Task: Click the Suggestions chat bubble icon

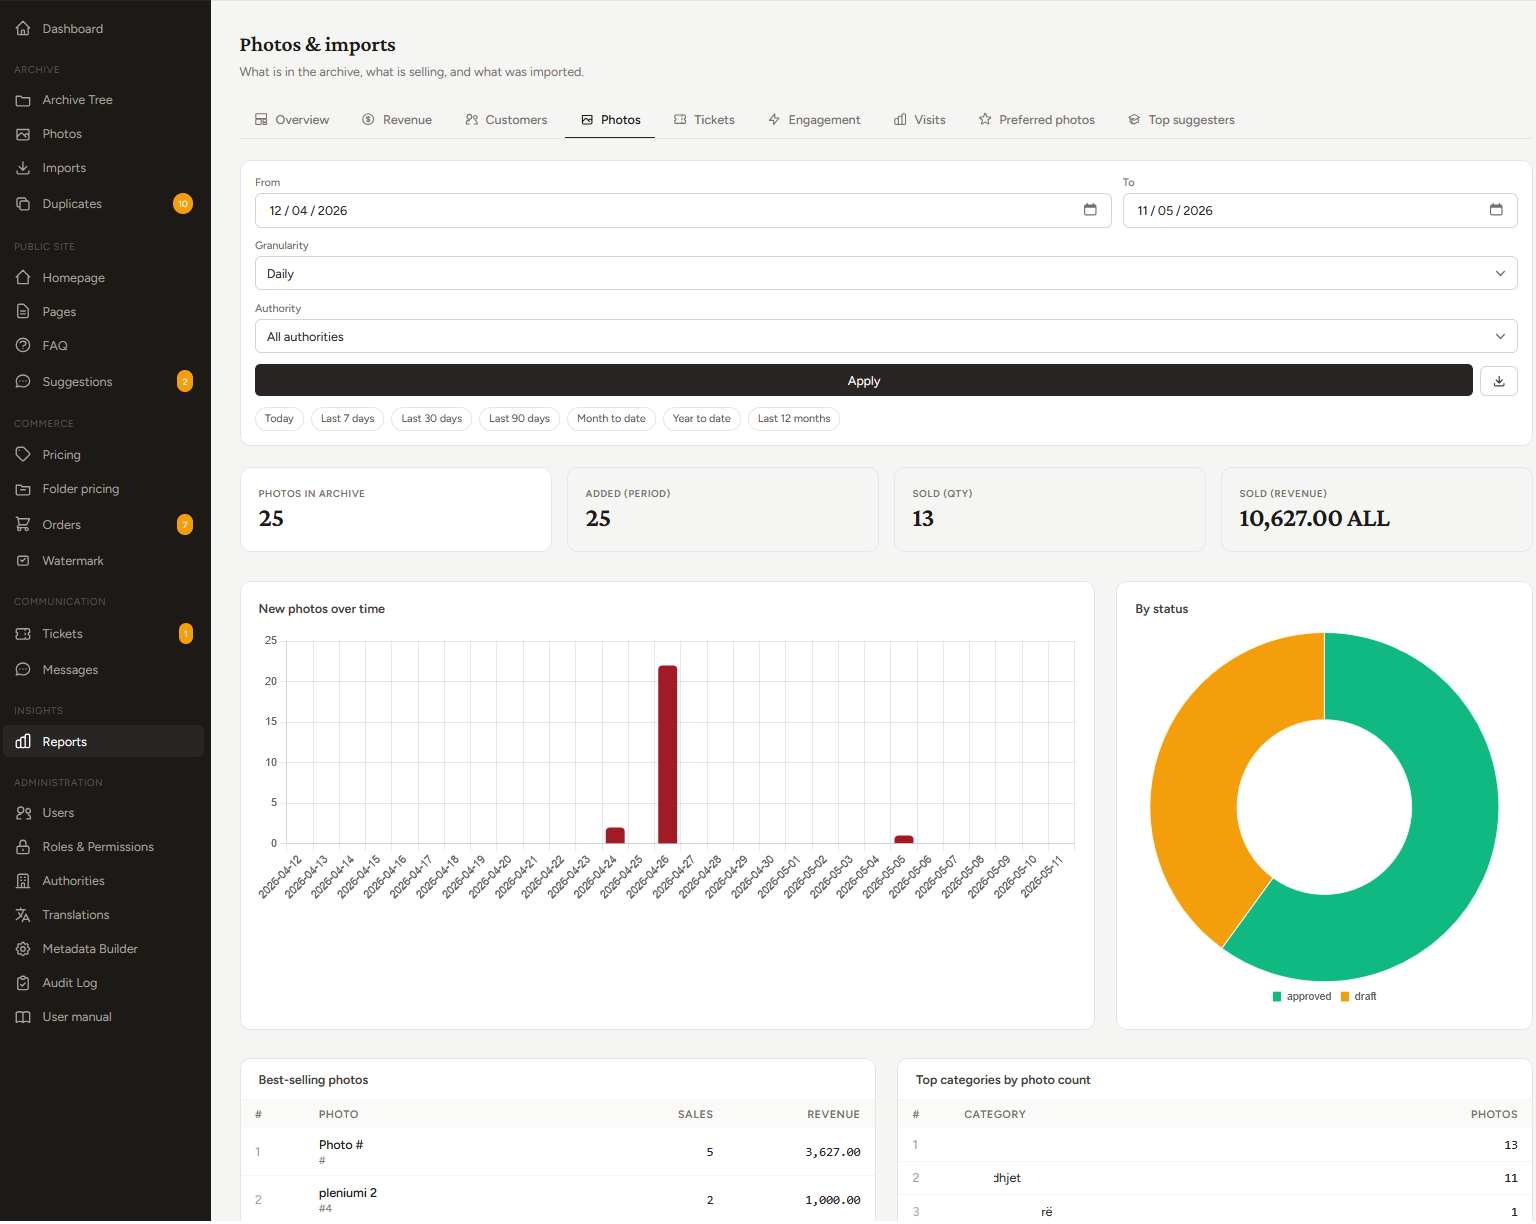Action: (23, 382)
